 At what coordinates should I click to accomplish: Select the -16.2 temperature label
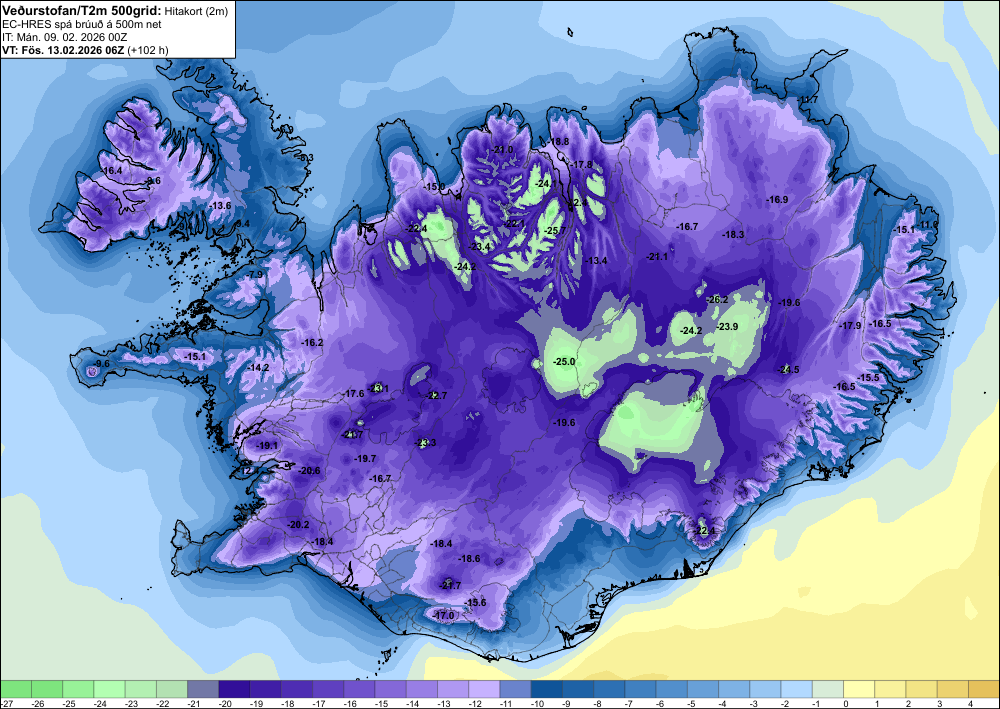312,342
